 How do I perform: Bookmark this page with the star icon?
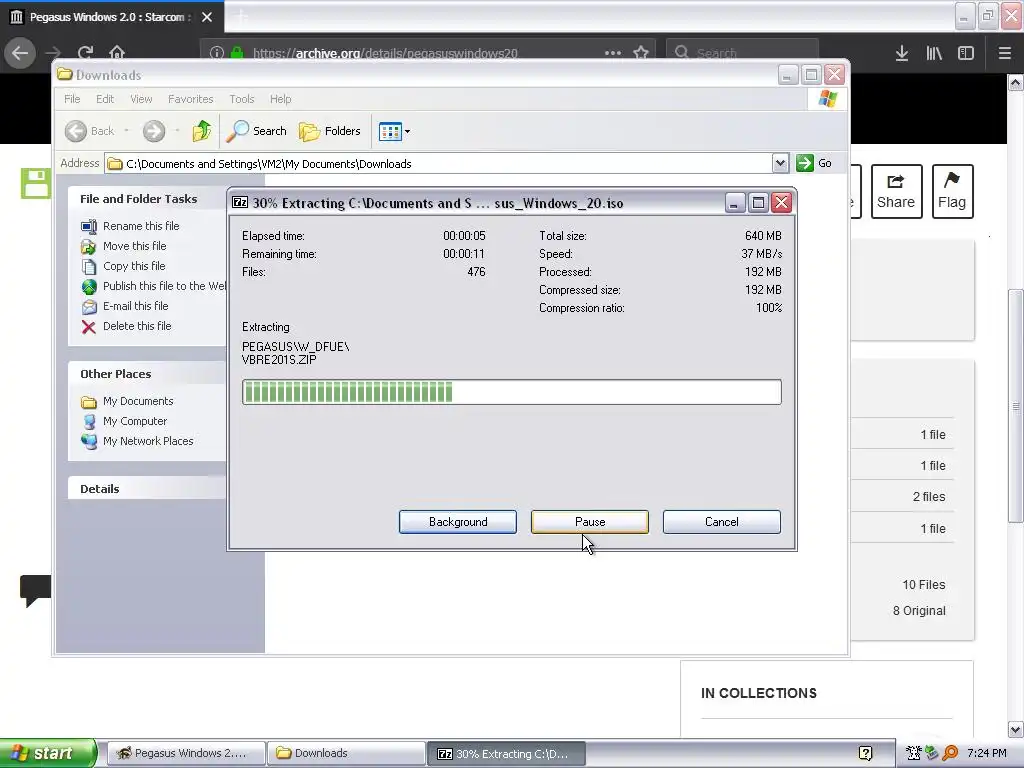[x=641, y=53]
